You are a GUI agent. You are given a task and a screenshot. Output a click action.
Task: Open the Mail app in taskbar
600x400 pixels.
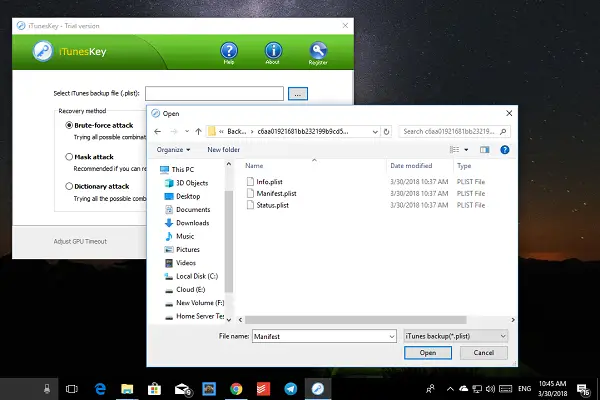[182, 389]
